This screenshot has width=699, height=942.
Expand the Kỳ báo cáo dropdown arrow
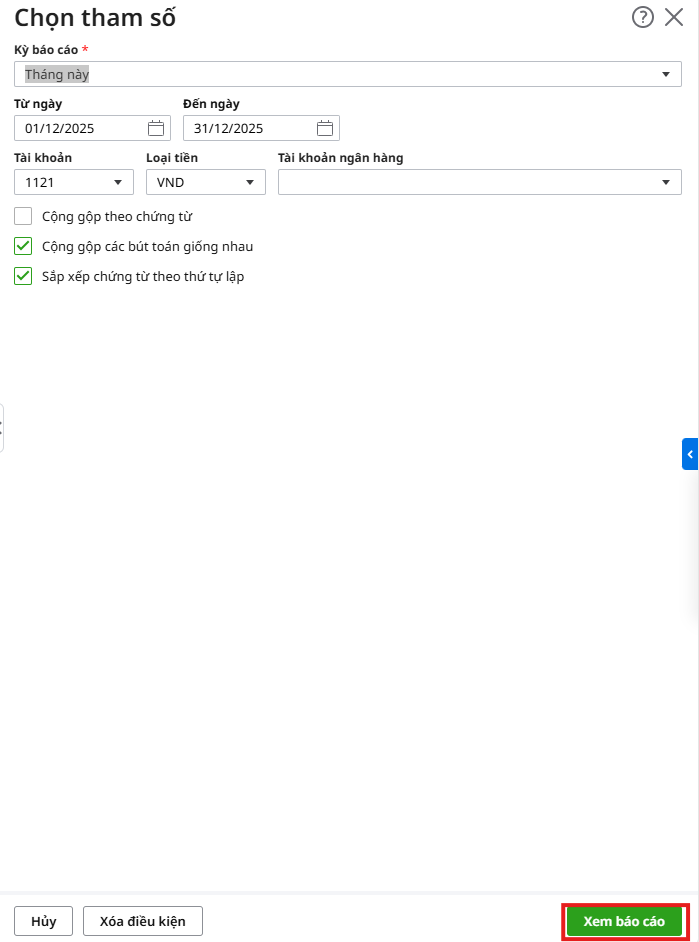click(666, 75)
